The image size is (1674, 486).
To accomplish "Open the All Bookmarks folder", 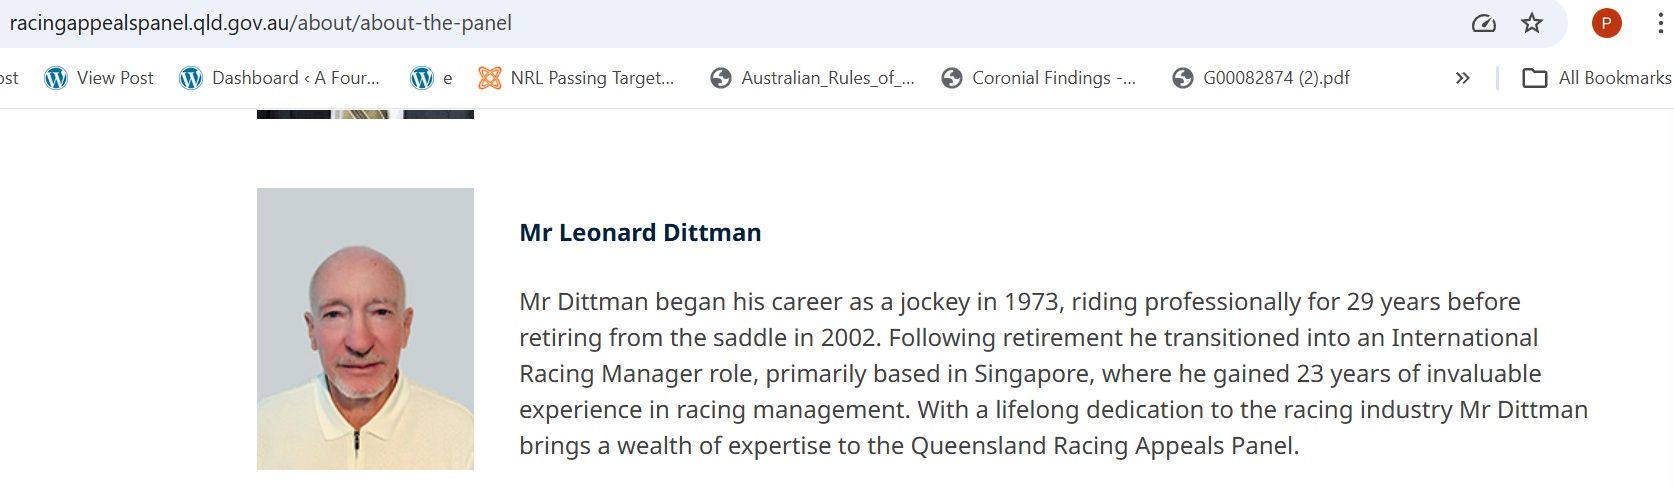I will tap(1597, 78).
